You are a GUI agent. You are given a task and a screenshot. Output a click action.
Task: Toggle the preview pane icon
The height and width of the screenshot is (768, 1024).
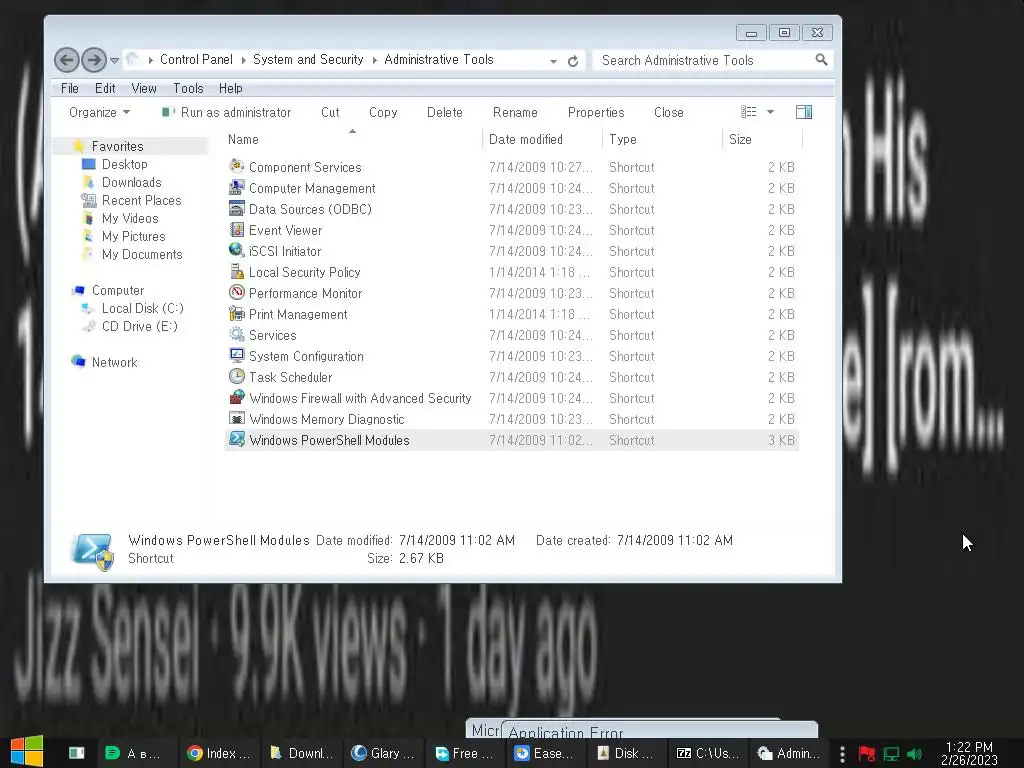click(x=804, y=112)
